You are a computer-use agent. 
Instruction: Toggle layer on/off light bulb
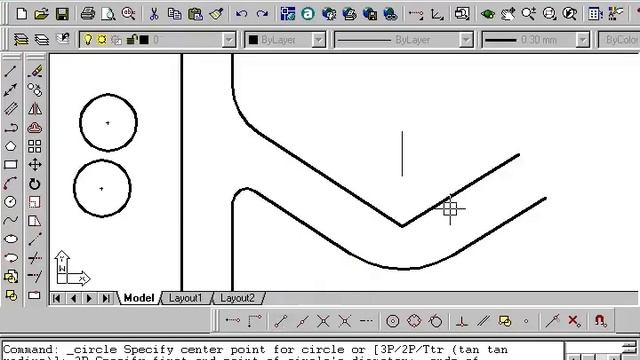coord(87,40)
